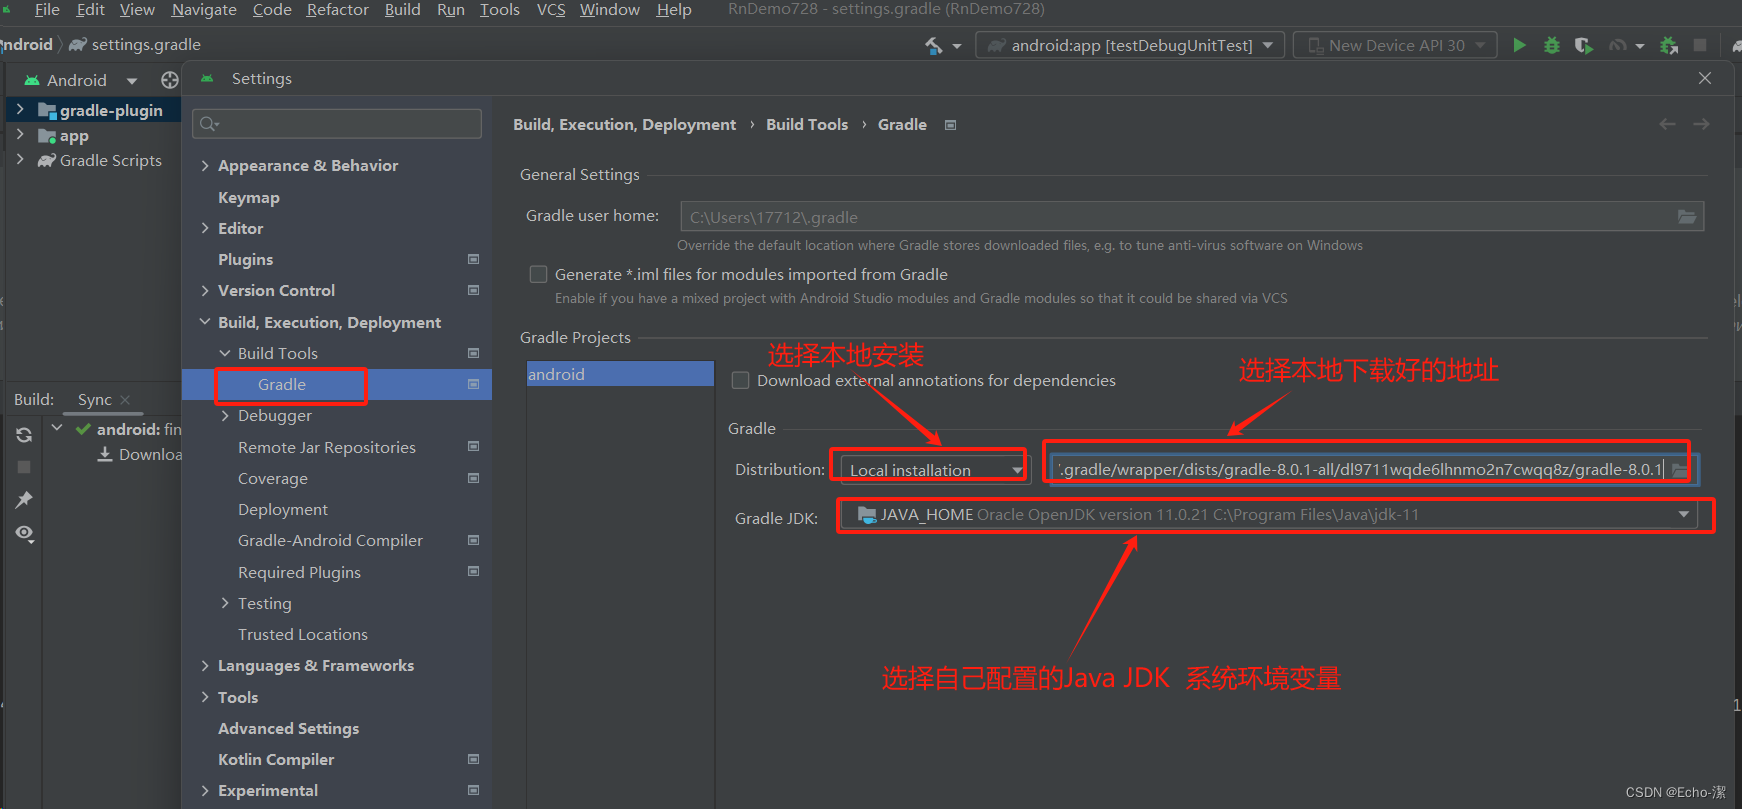Collapse the Build Tools subgroup
This screenshot has height=809, width=1742.
click(x=225, y=353)
